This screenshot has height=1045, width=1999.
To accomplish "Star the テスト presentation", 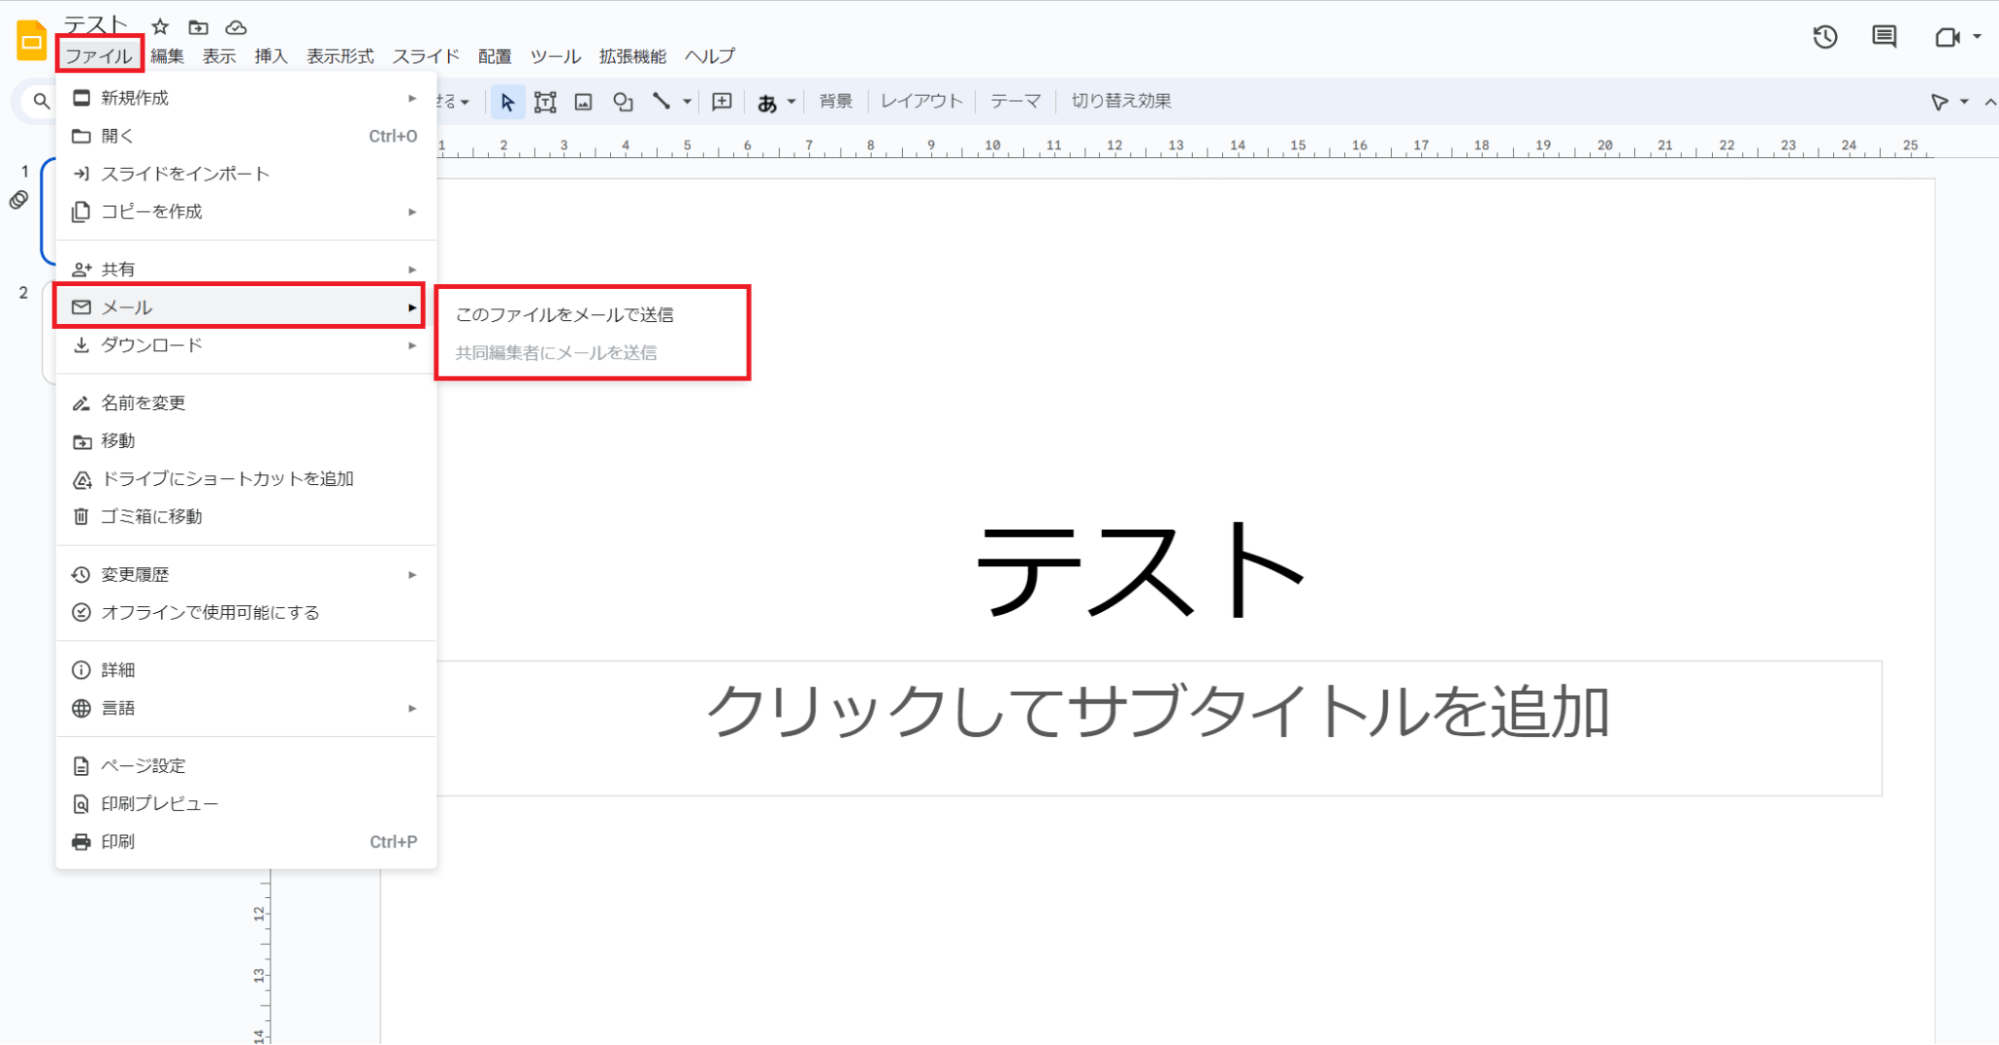I will tap(160, 27).
